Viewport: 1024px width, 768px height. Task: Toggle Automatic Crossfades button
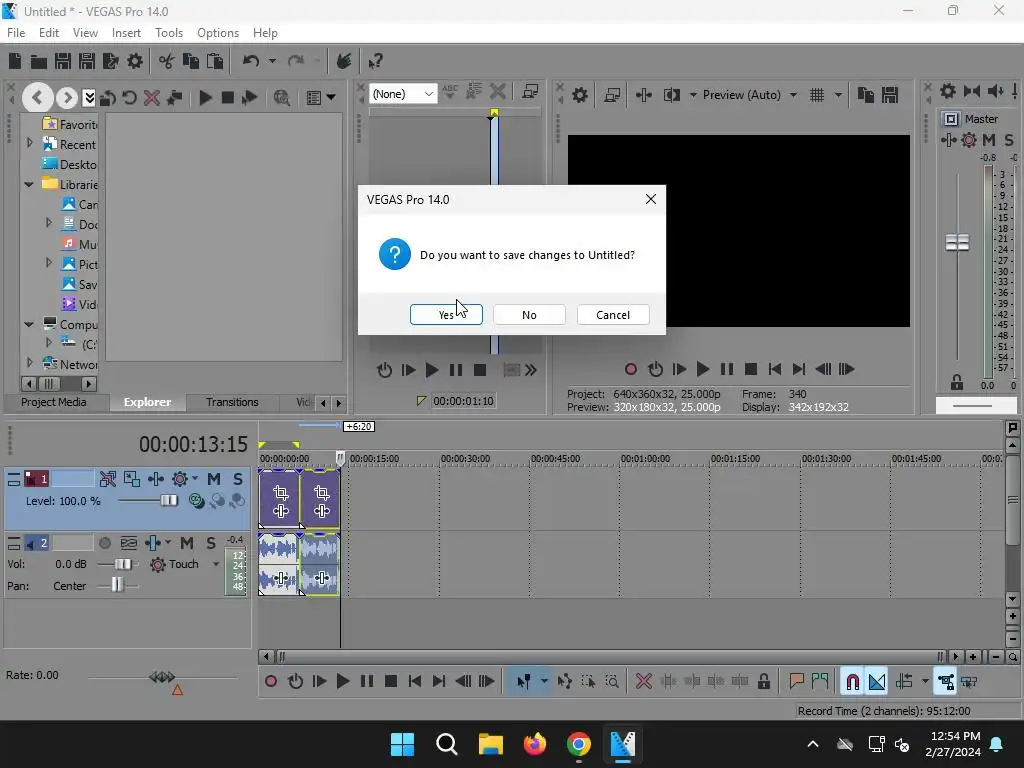(x=876, y=682)
